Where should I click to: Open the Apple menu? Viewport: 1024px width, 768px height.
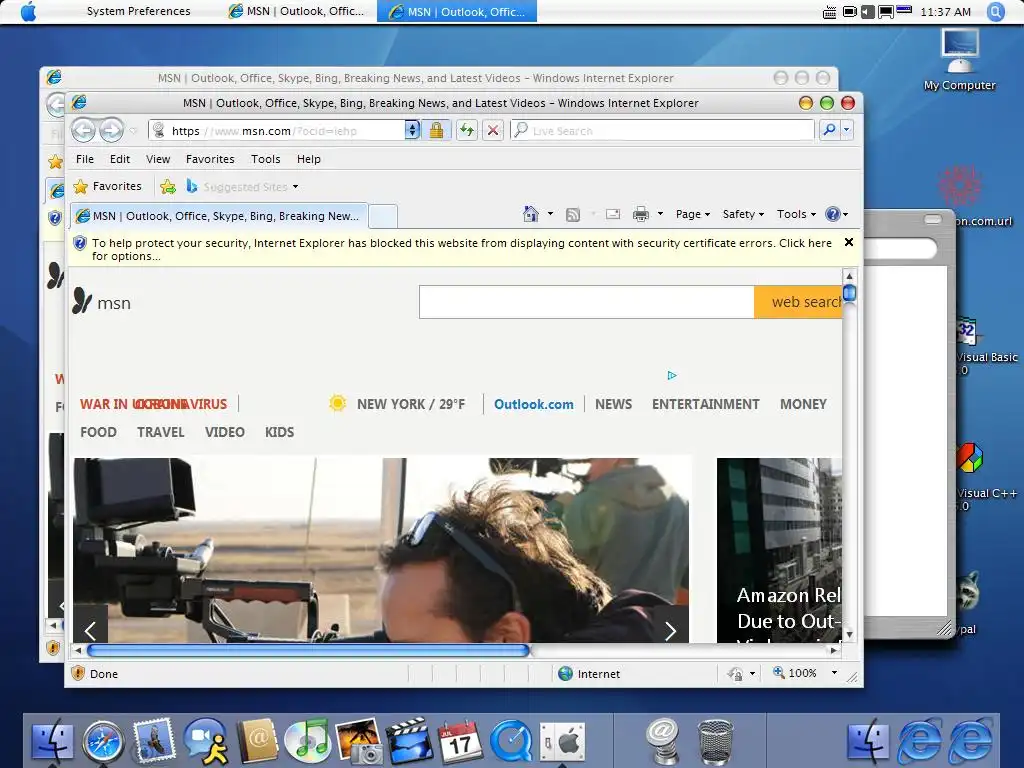tap(28, 11)
